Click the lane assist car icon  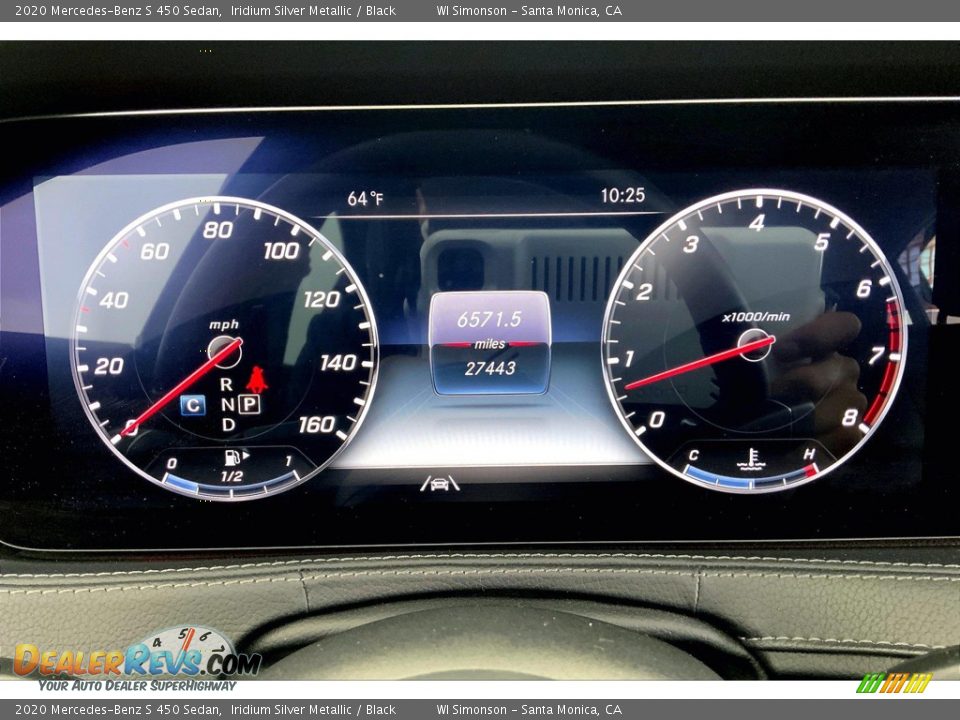[x=440, y=484]
